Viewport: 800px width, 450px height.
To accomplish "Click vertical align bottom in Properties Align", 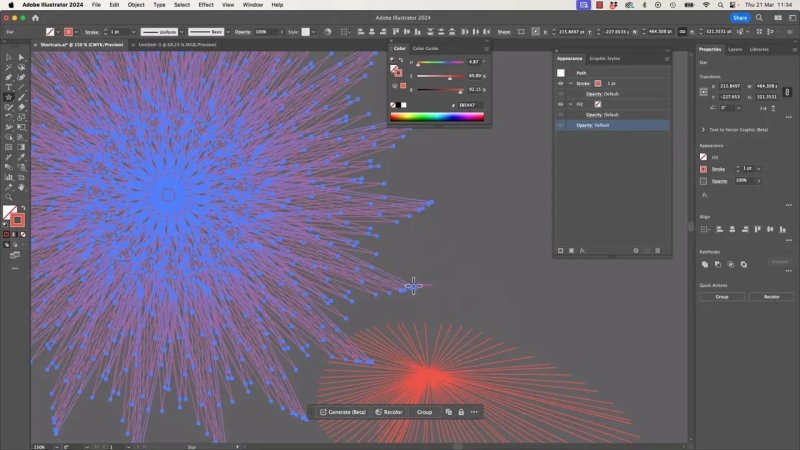I will click(783, 230).
